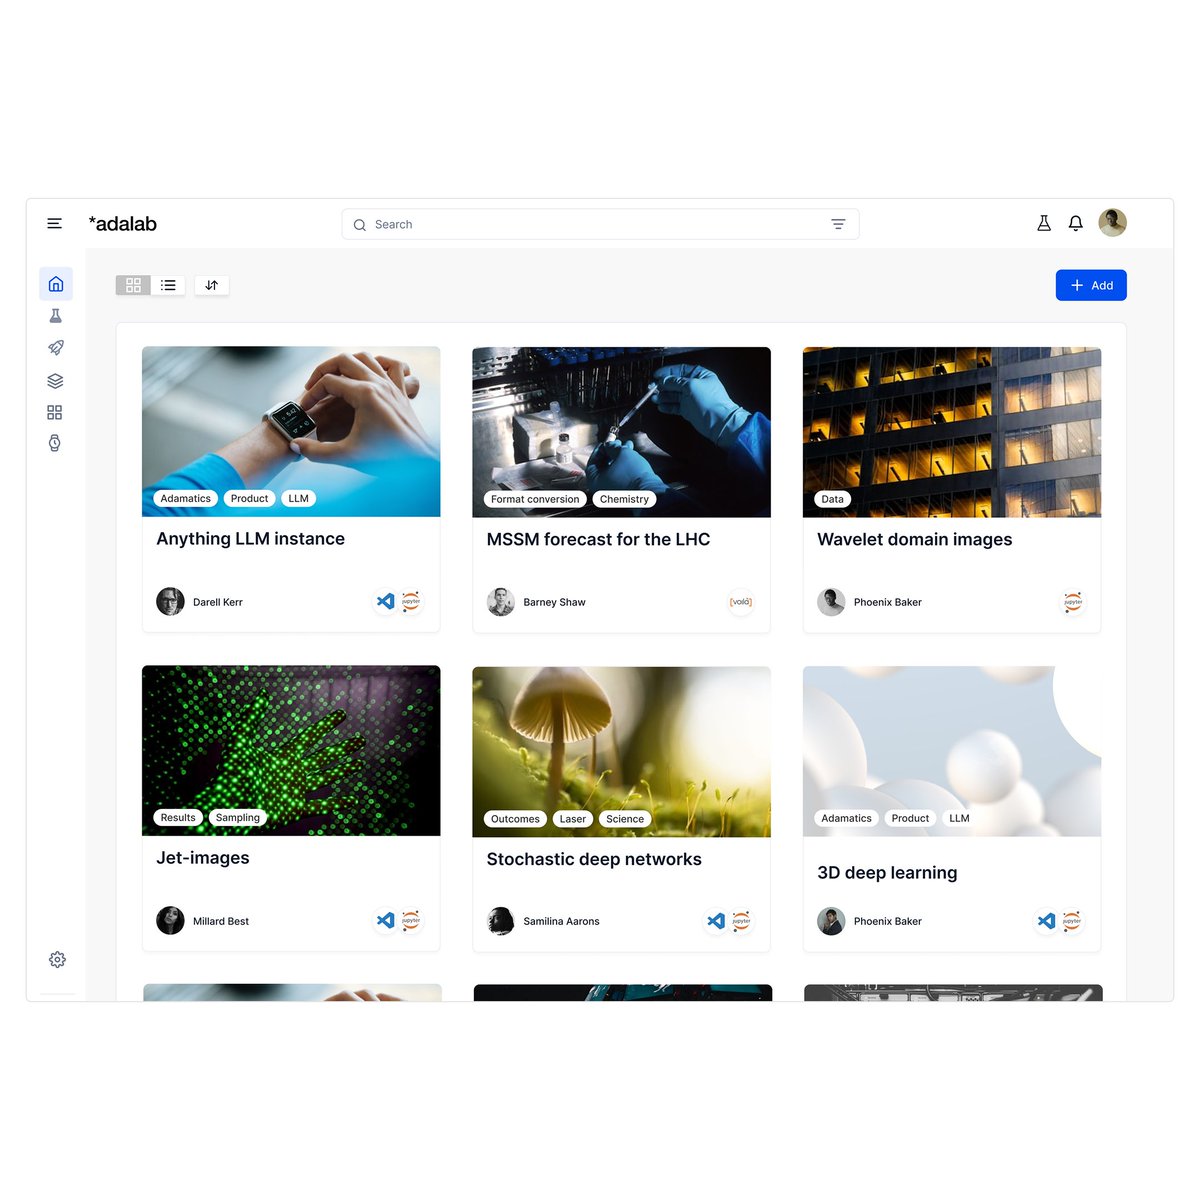Screen dimensions: 1200x1200
Task: Click Jupyter icon on Jet-images card
Action: point(411,920)
